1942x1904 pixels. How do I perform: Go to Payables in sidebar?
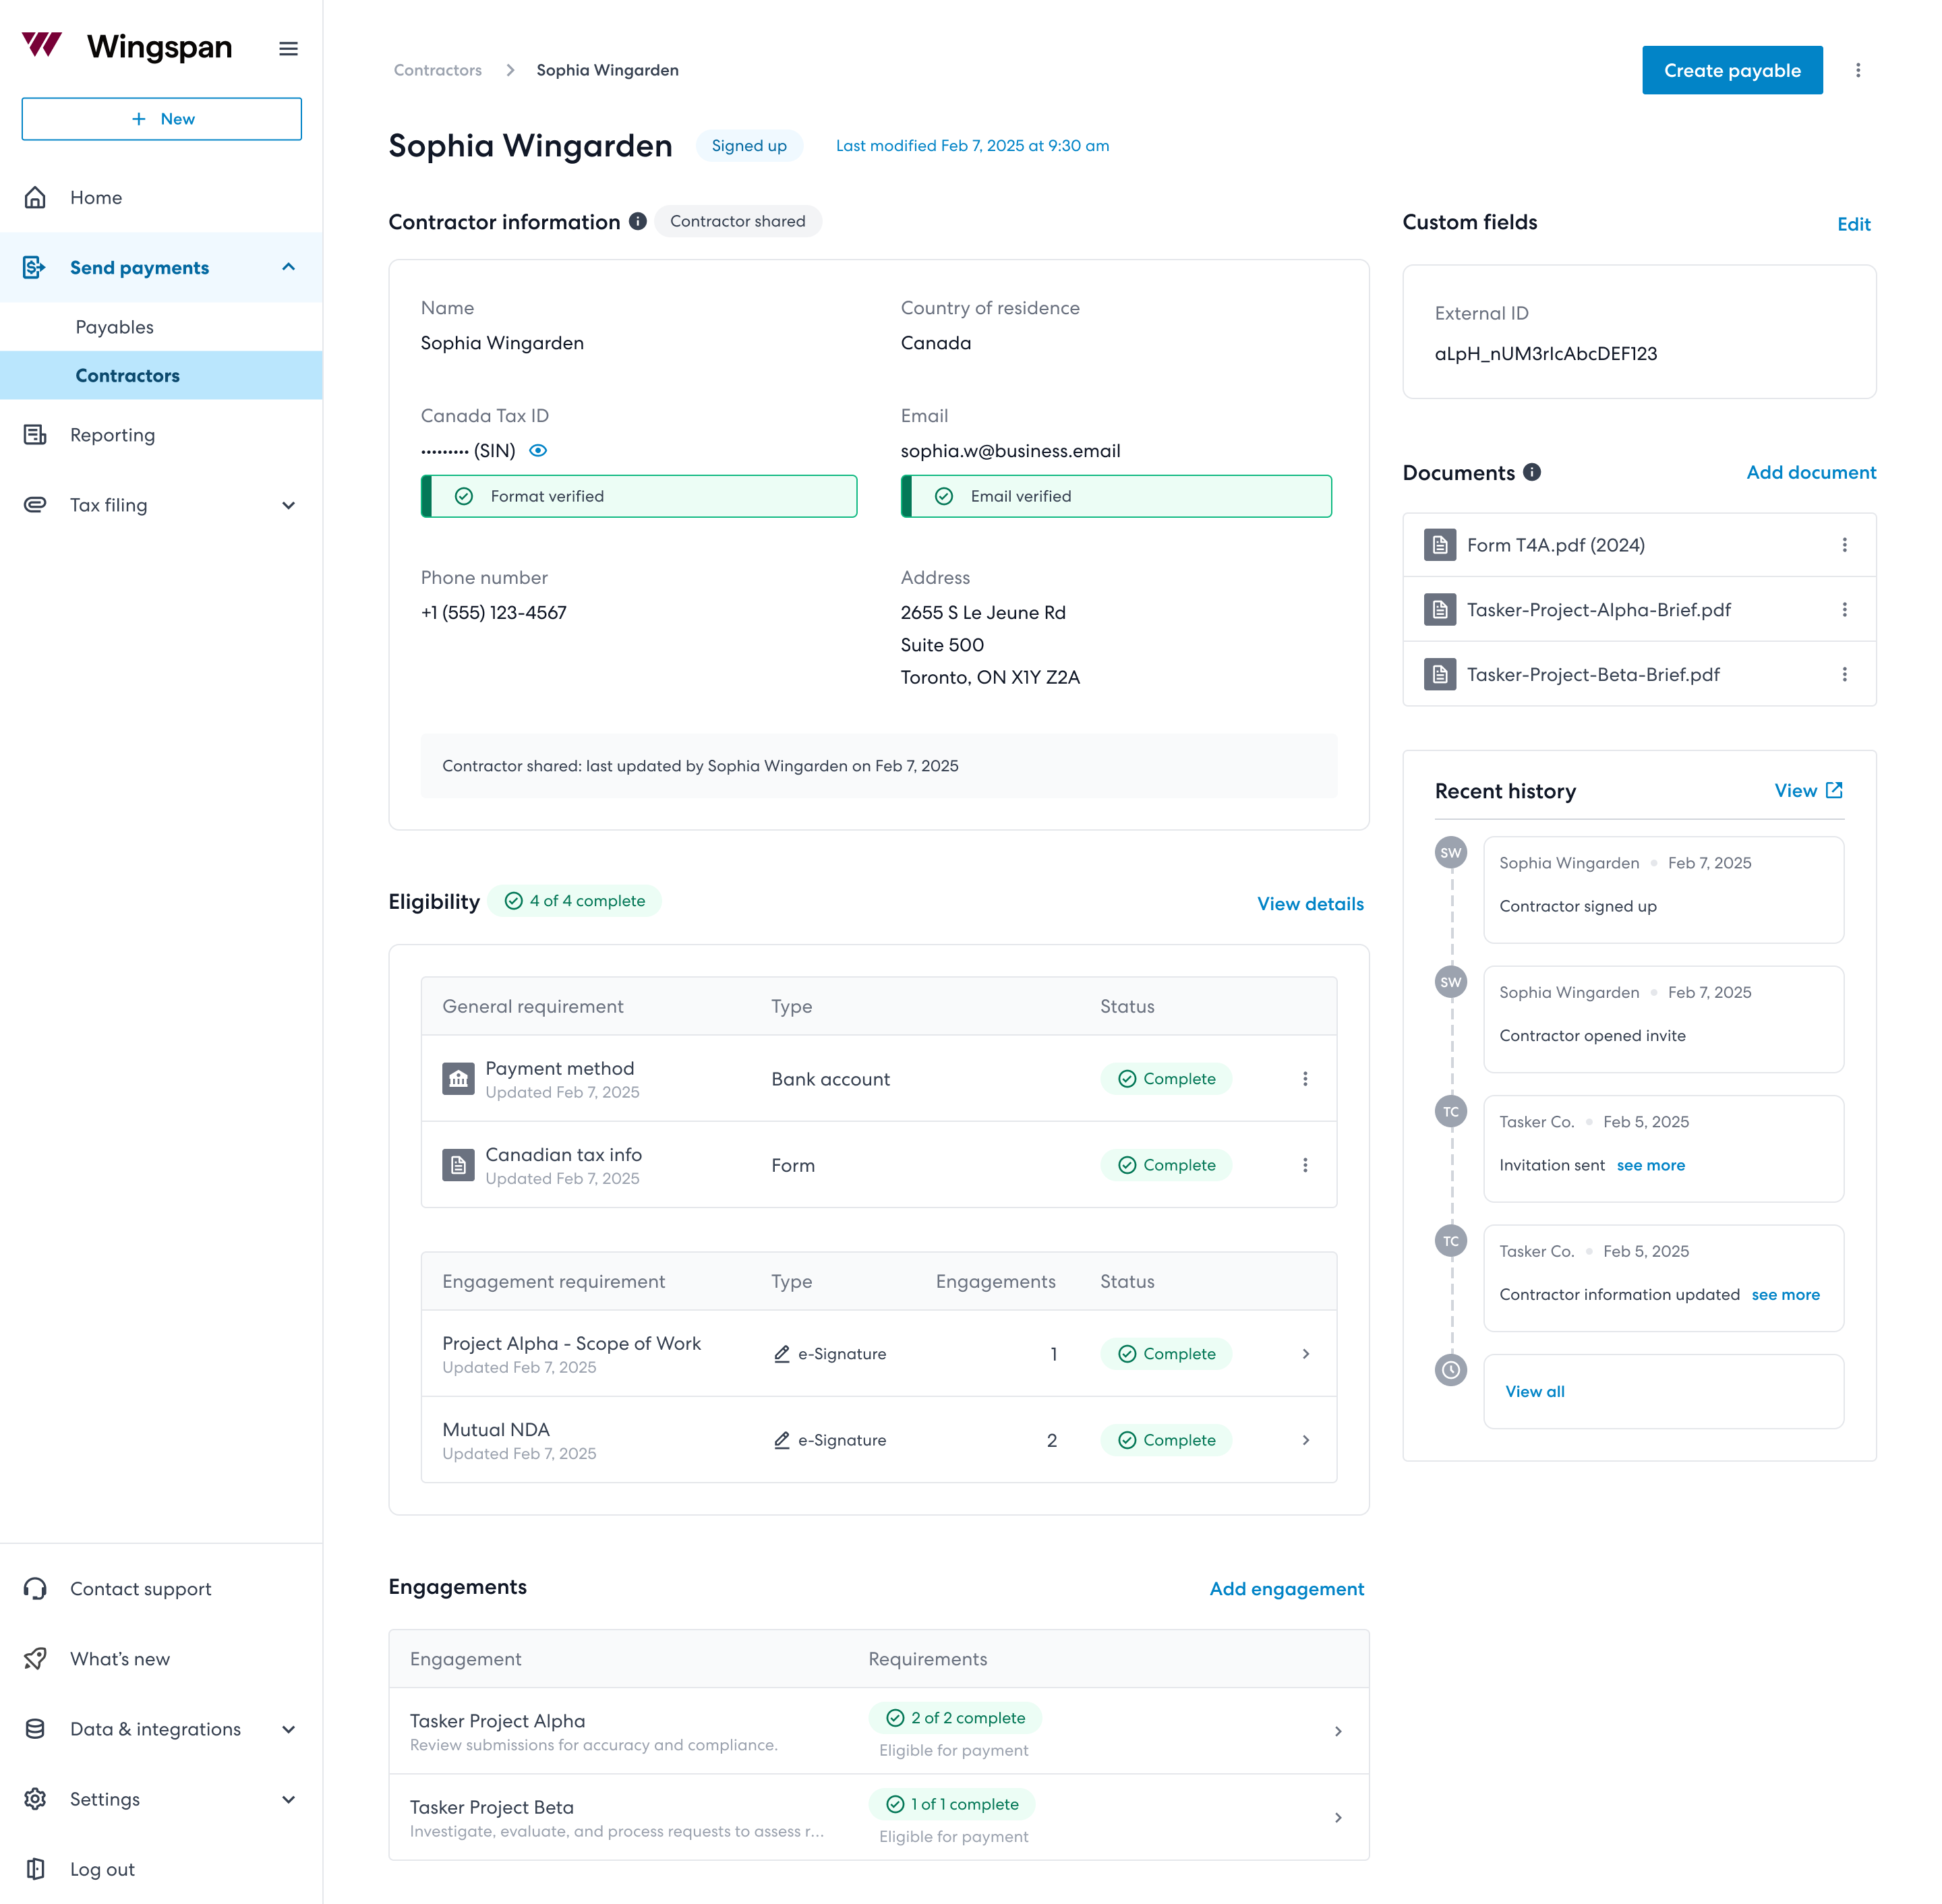tap(115, 327)
